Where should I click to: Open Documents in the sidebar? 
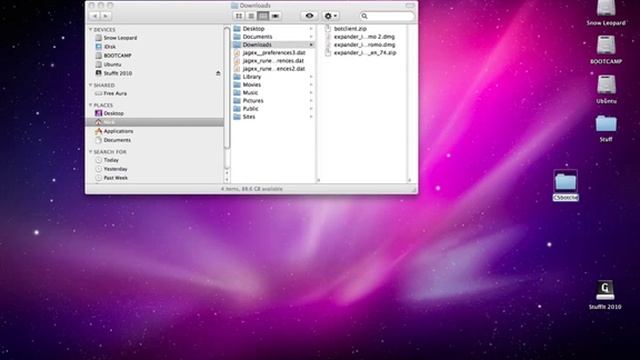click(113, 140)
